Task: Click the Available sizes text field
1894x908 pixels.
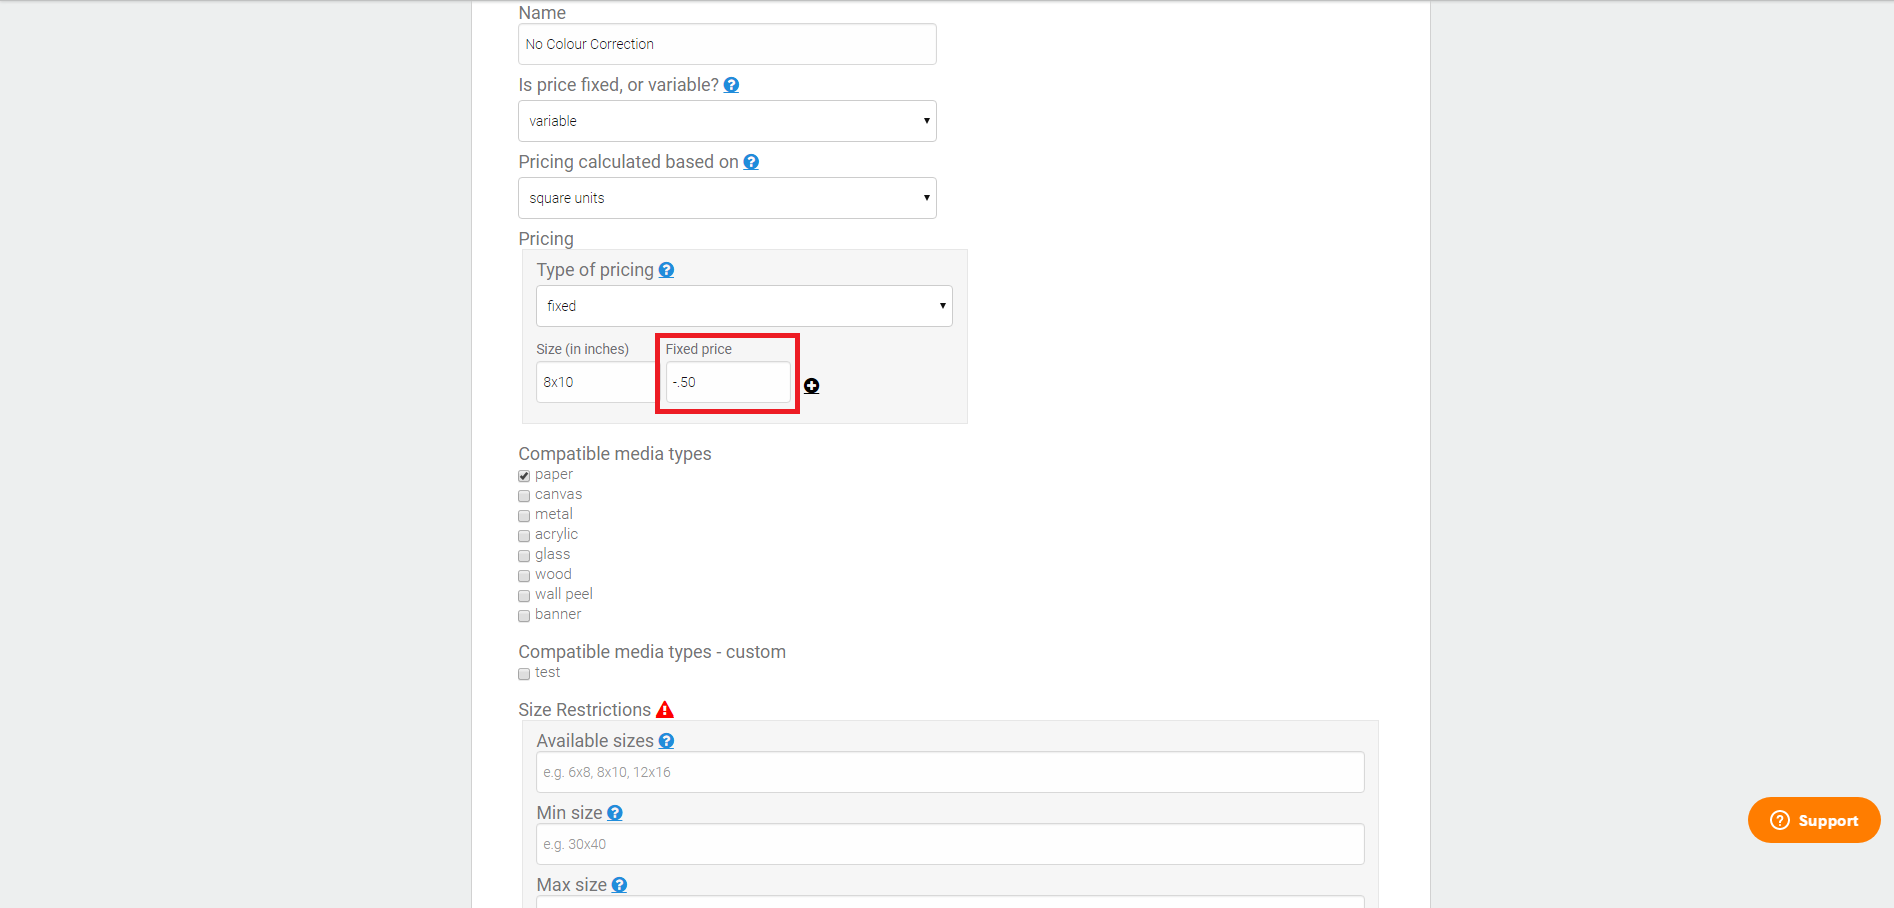Action: point(950,772)
